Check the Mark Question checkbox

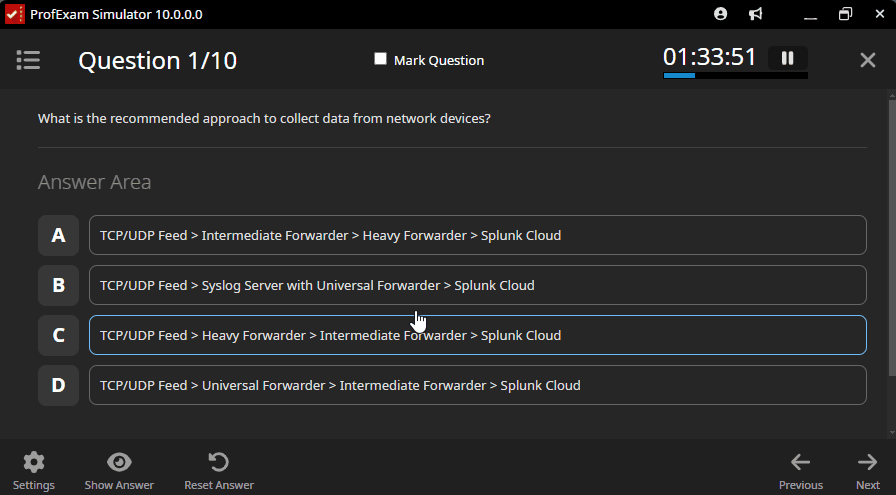(x=380, y=59)
